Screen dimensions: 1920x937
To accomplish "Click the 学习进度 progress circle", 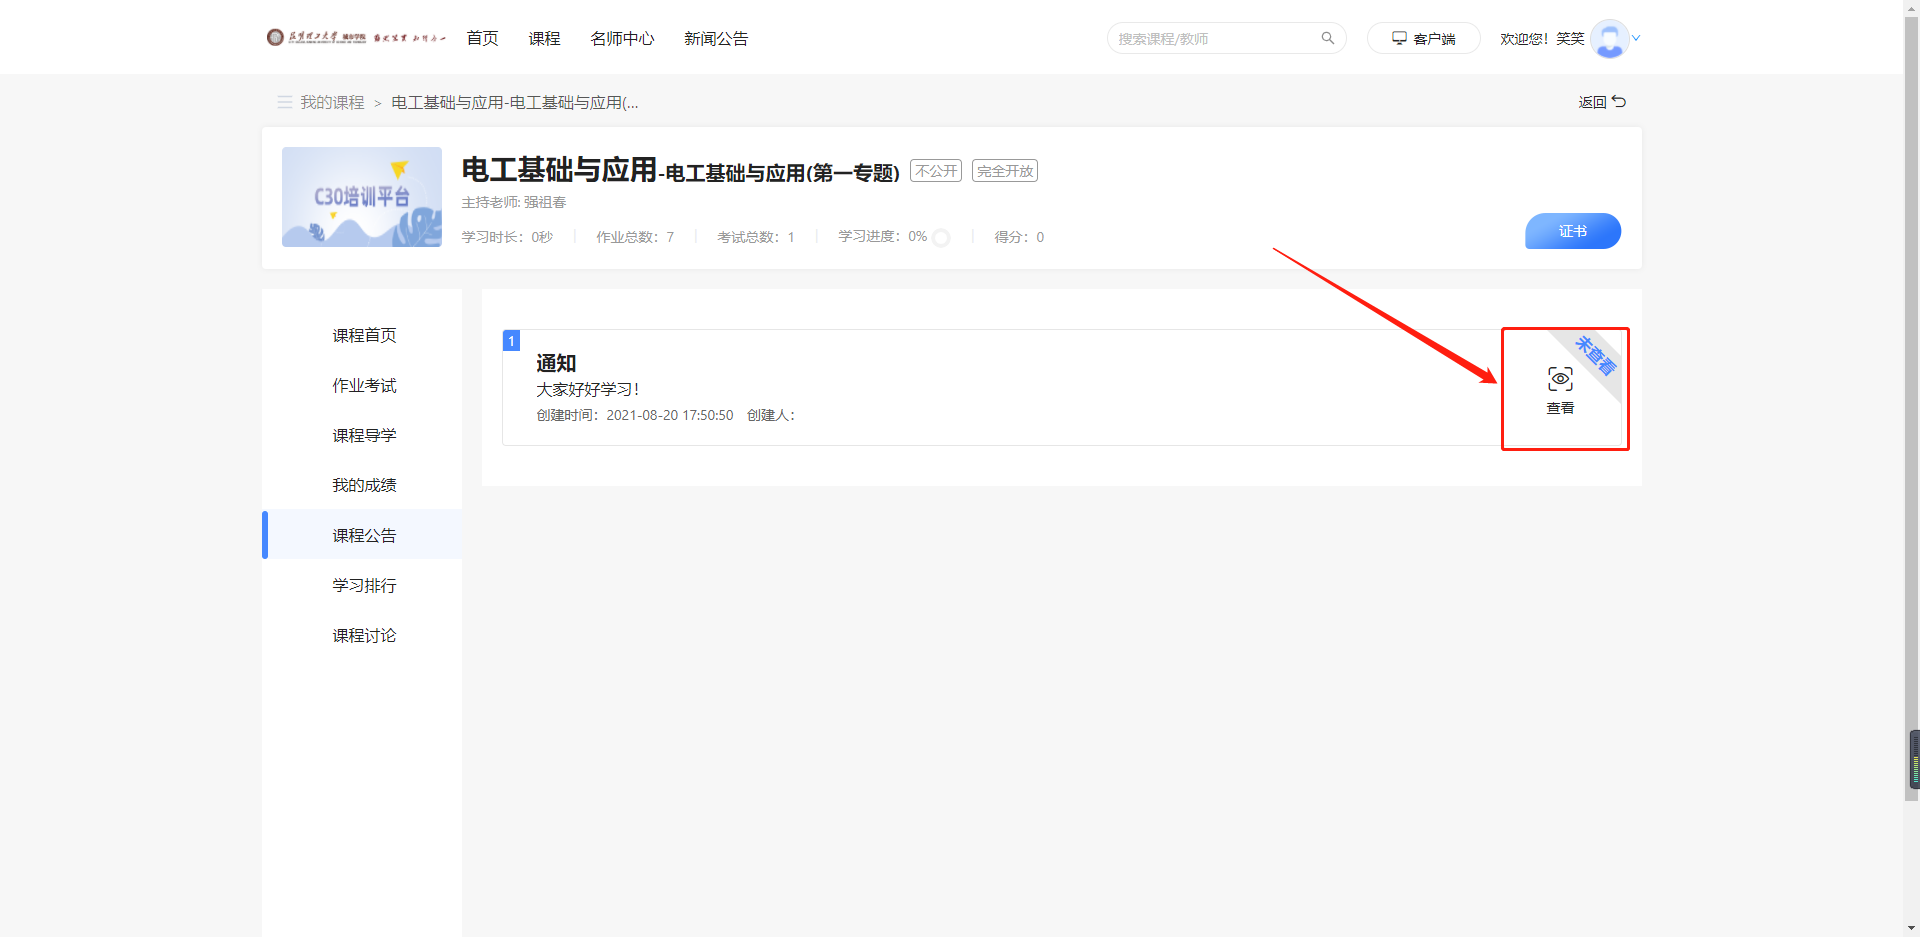I will click(941, 237).
